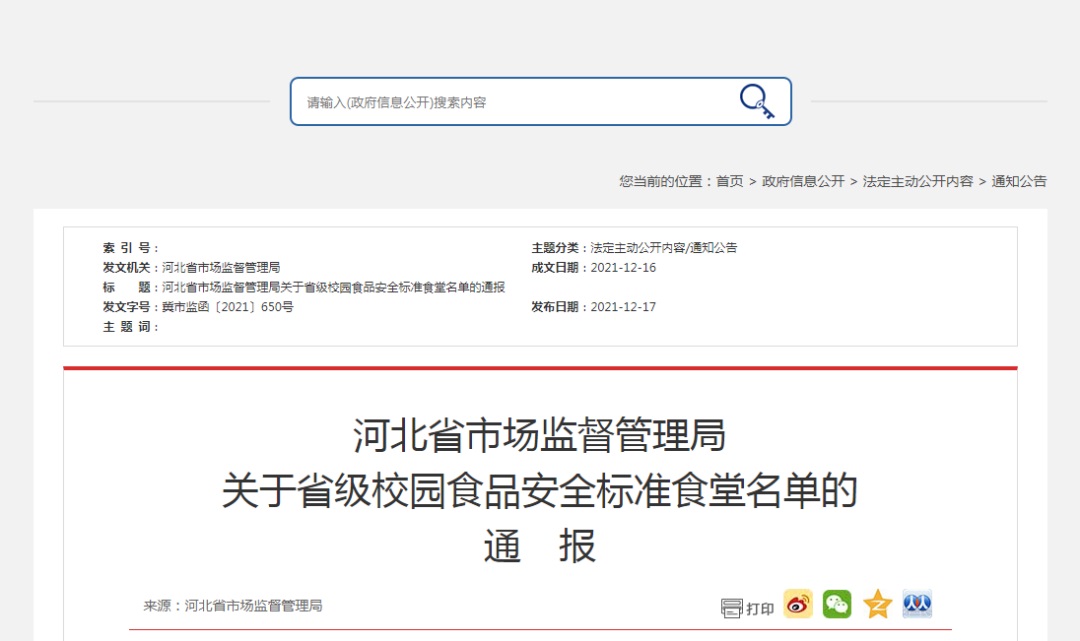The width and height of the screenshot is (1080, 641).
Task: Open the 通知公告 breadcrumb link
Action: pos(1019,181)
